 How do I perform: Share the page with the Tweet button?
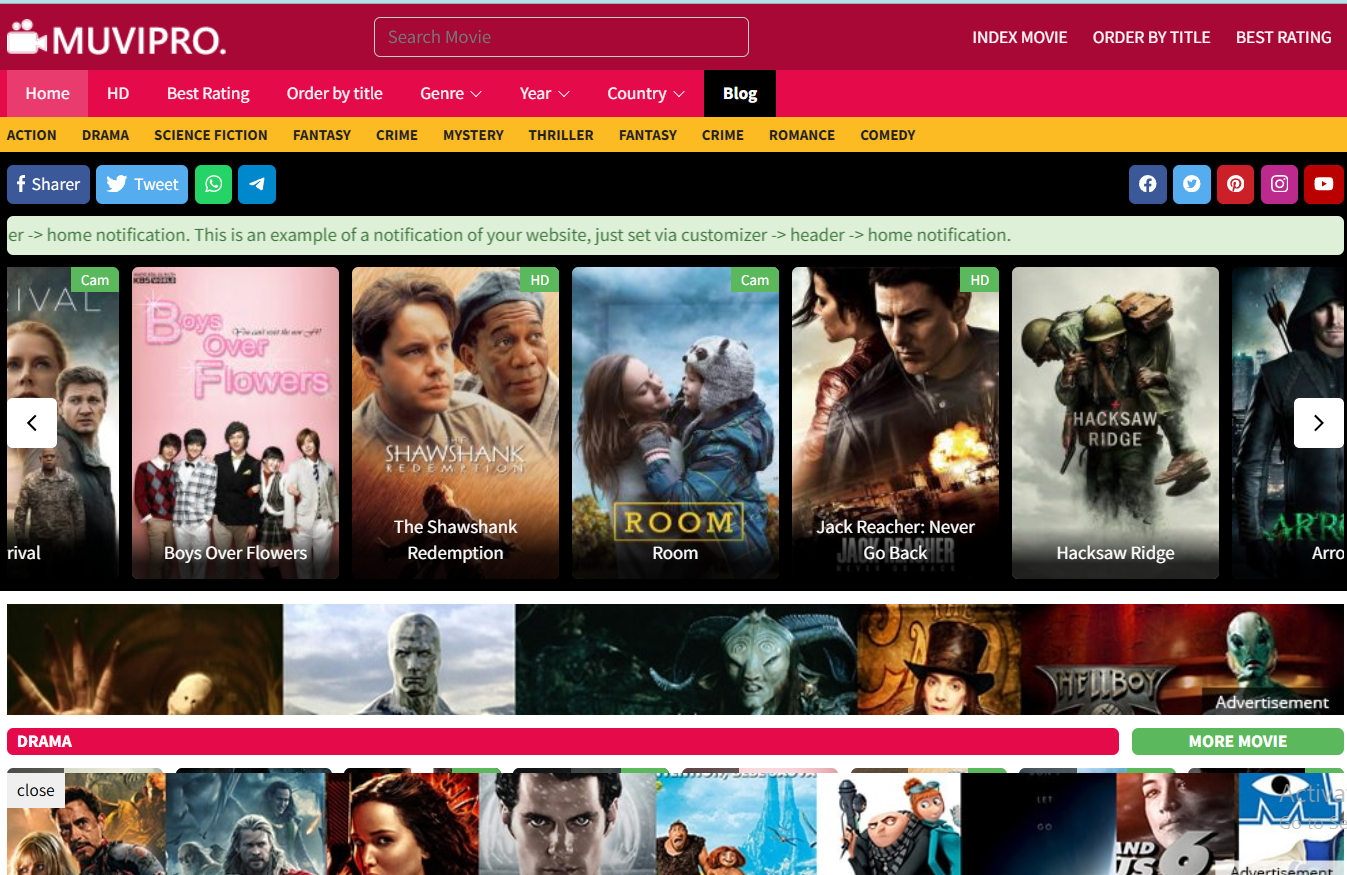[142, 184]
